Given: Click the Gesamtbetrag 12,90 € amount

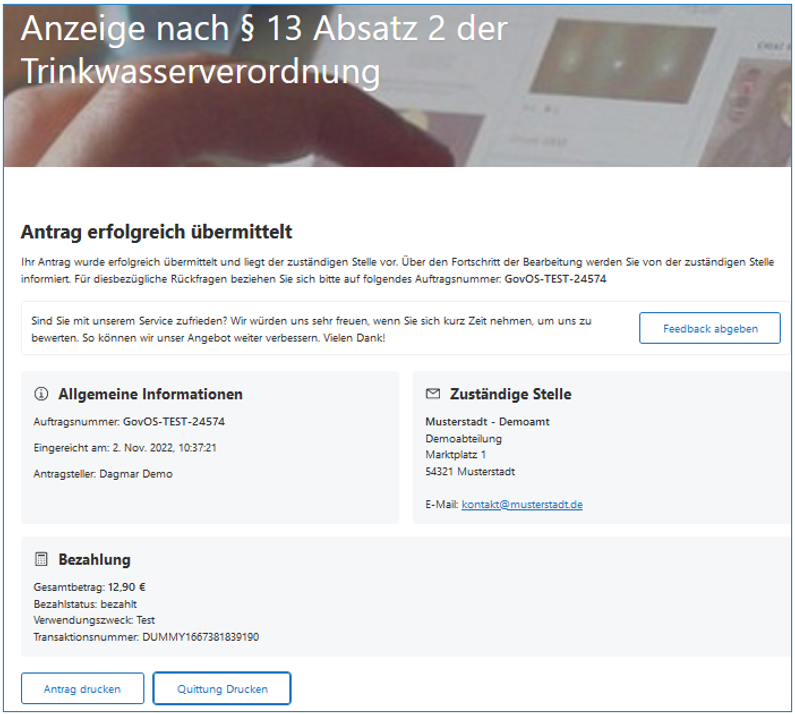Looking at the screenshot, I should (90, 587).
